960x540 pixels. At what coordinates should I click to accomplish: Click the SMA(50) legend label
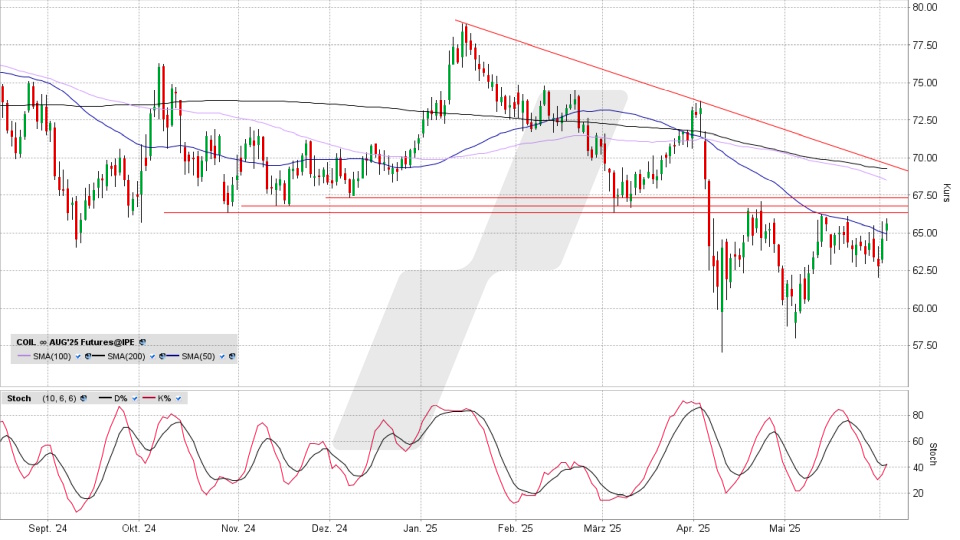[x=198, y=356]
